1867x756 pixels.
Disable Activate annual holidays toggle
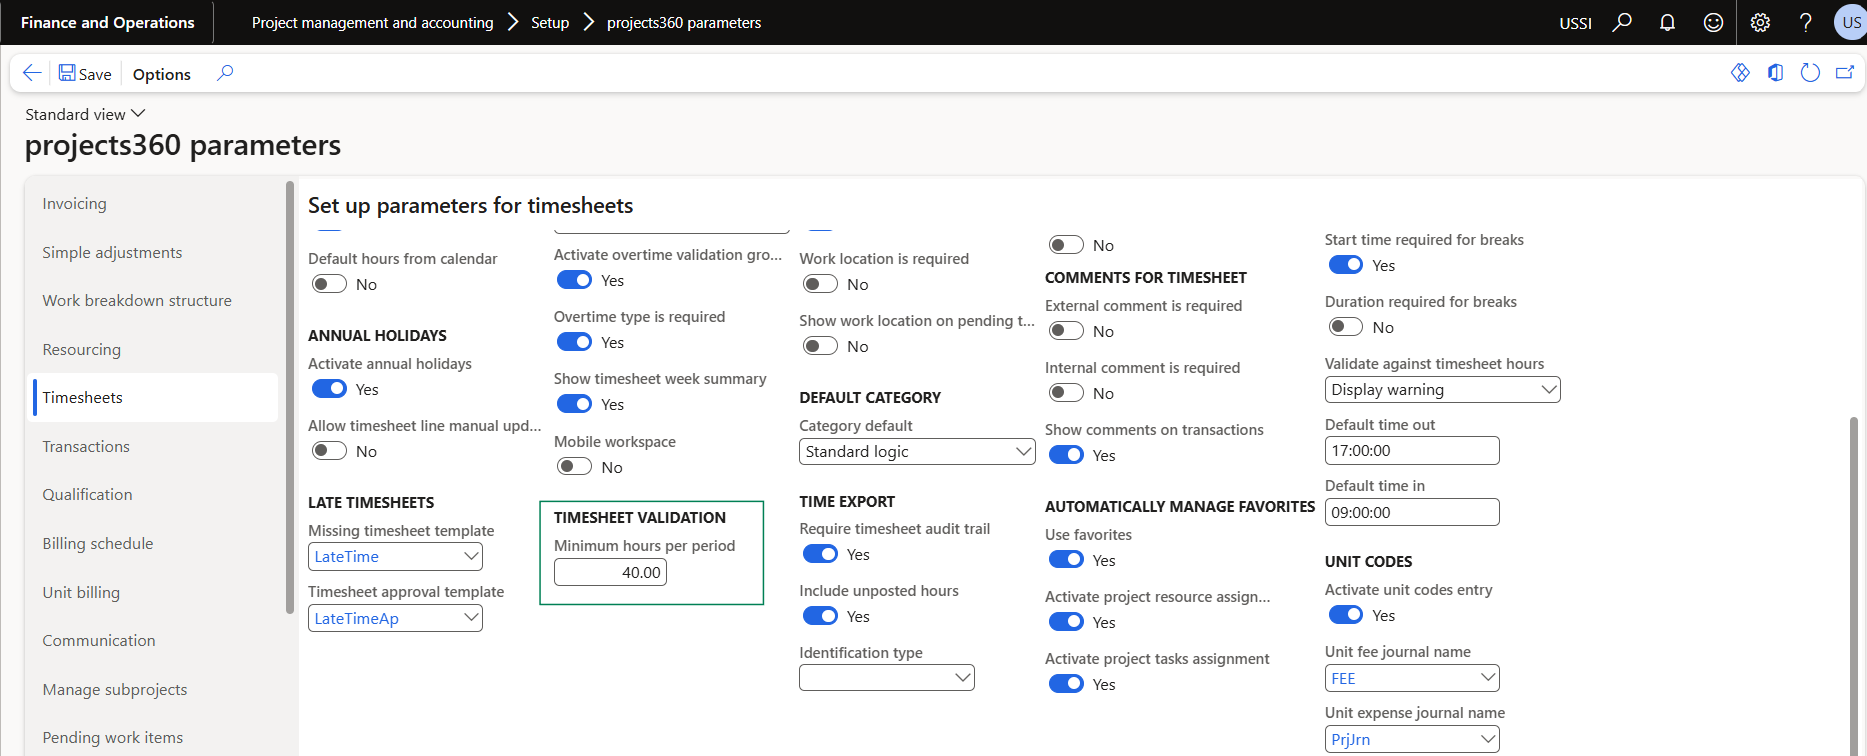[x=329, y=389]
